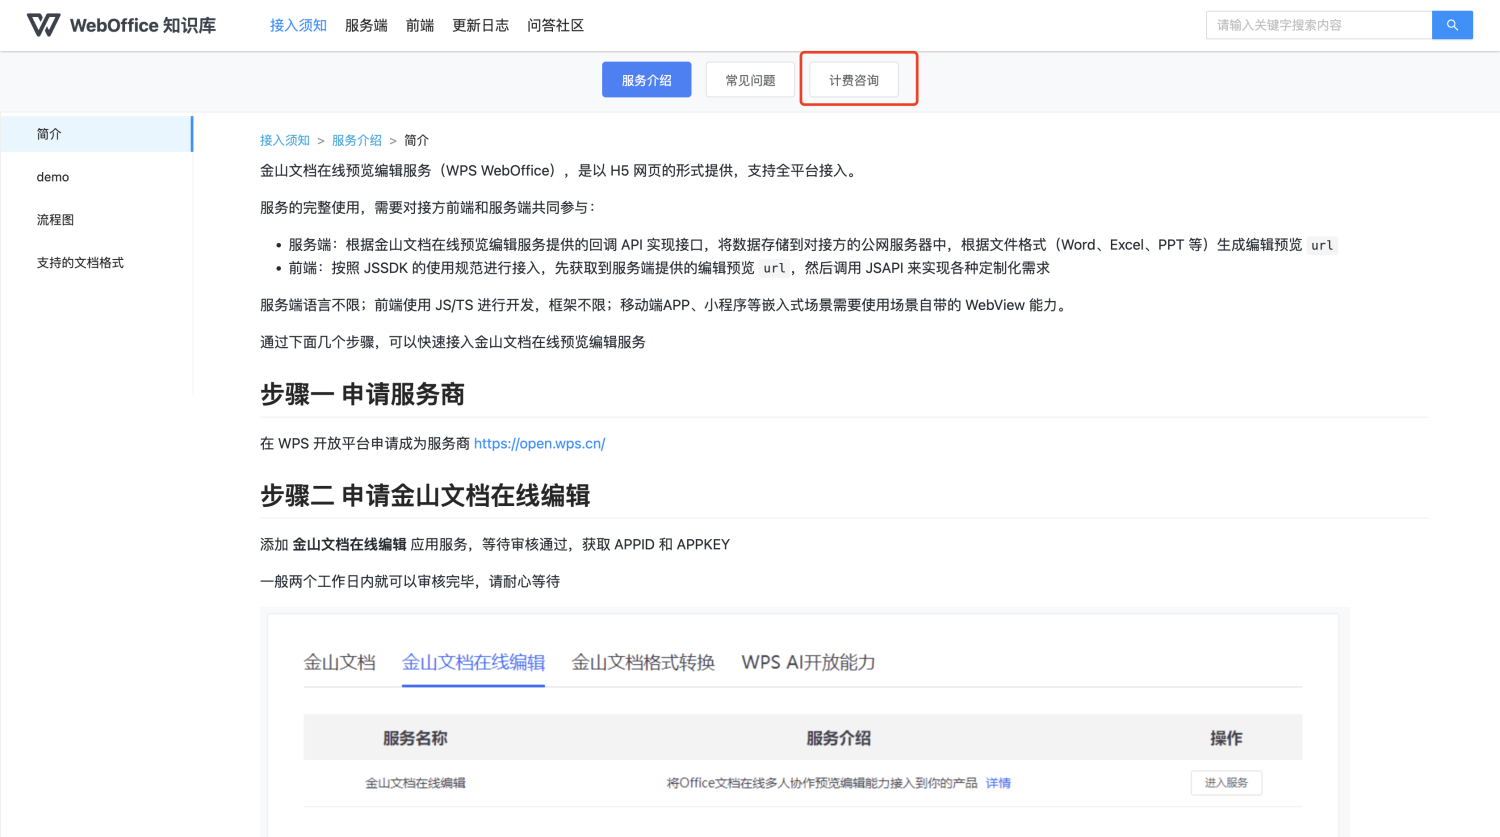Click the 服务介绍 column header in the table
Image resolution: width=1500 pixels, height=837 pixels.
[x=838, y=738]
